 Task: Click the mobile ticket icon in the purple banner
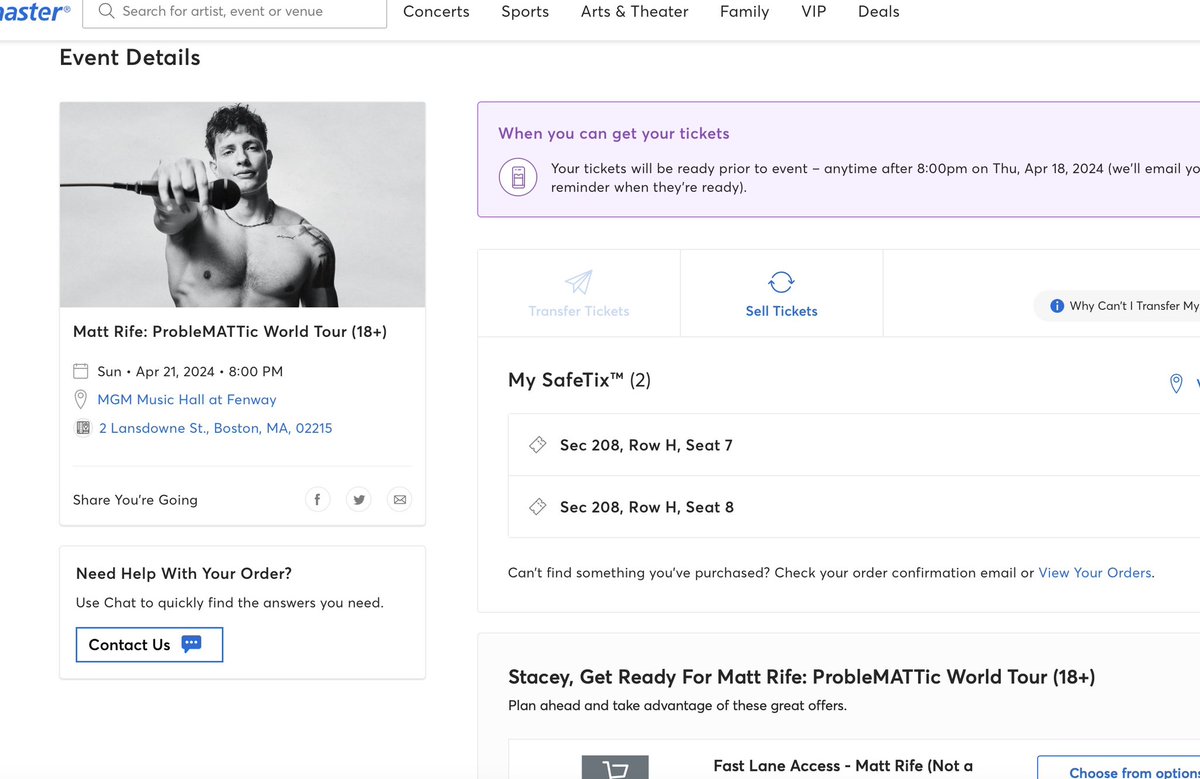517,177
